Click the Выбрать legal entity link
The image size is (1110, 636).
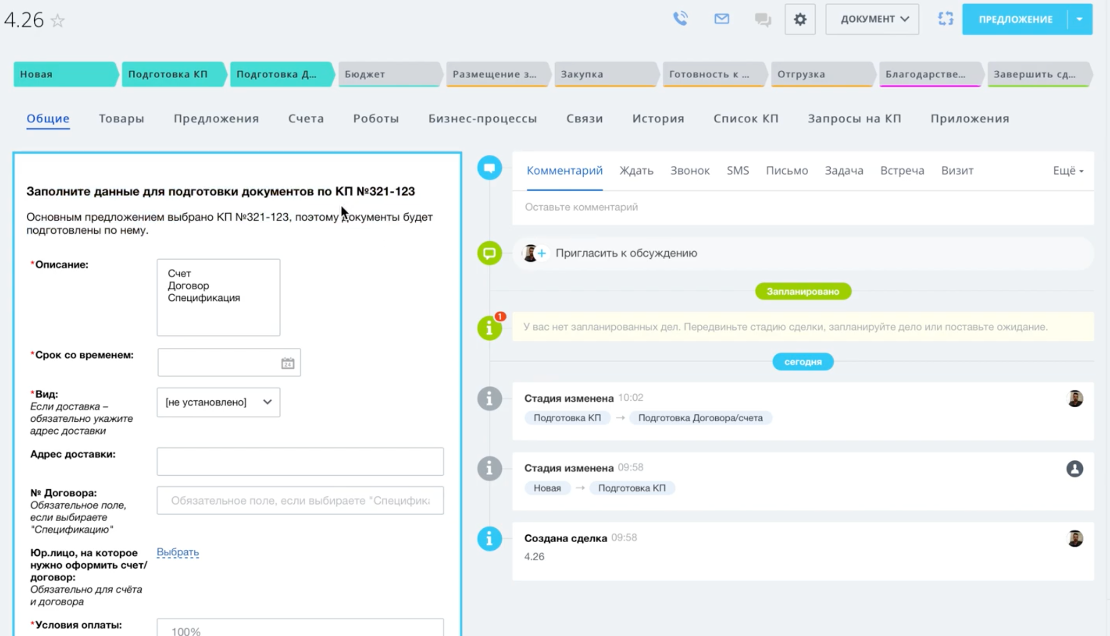[x=178, y=552]
